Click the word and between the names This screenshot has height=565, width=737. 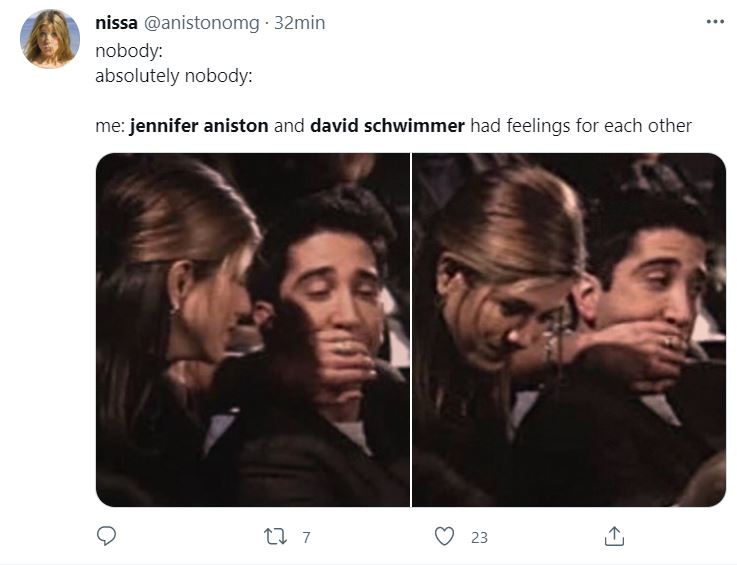[x=289, y=126]
